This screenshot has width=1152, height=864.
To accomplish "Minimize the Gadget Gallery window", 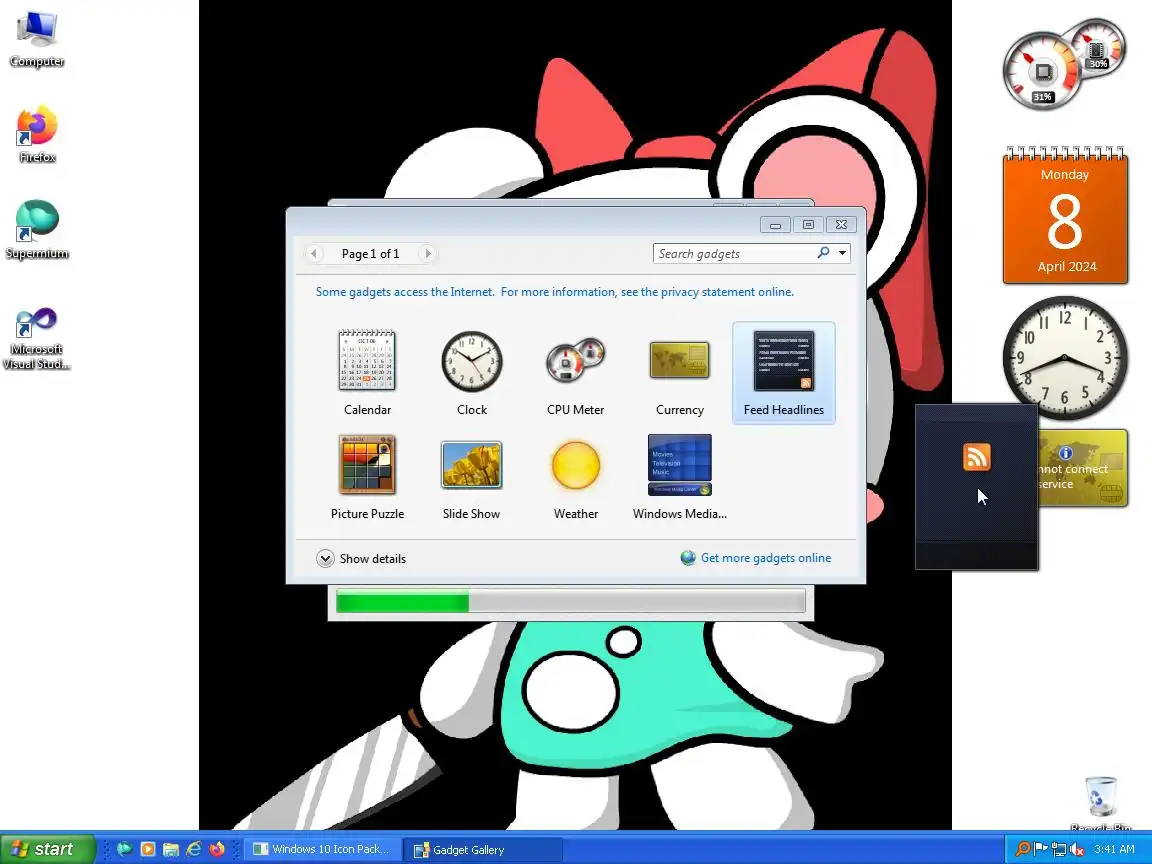I will pyautogui.click(x=775, y=225).
